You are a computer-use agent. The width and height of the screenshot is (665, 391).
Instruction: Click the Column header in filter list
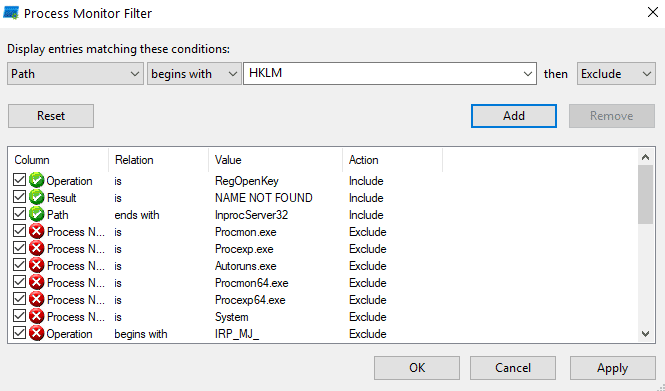(58, 160)
